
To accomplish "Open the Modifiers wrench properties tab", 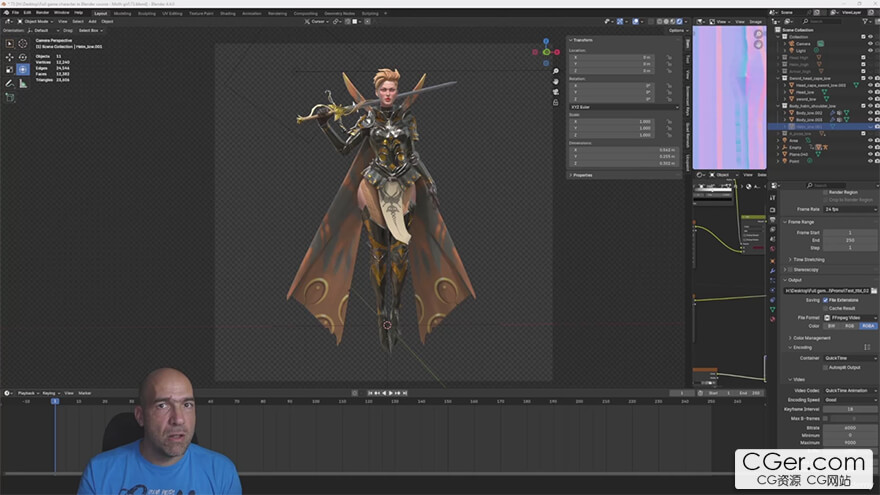I will 772,271.
